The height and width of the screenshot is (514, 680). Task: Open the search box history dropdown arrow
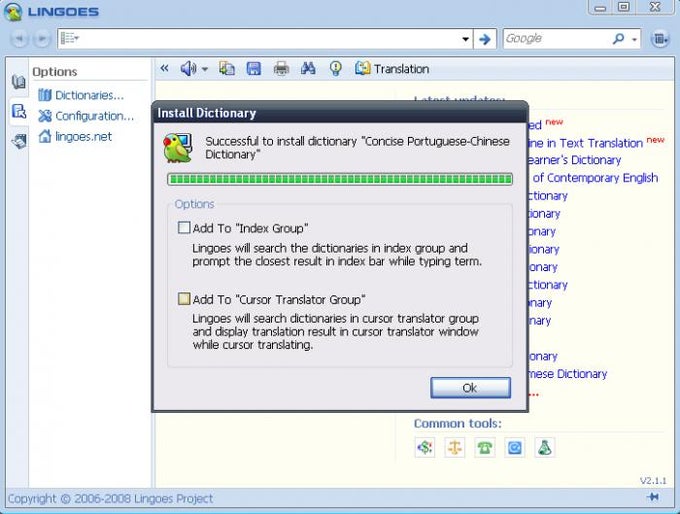[x=465, y=39]
